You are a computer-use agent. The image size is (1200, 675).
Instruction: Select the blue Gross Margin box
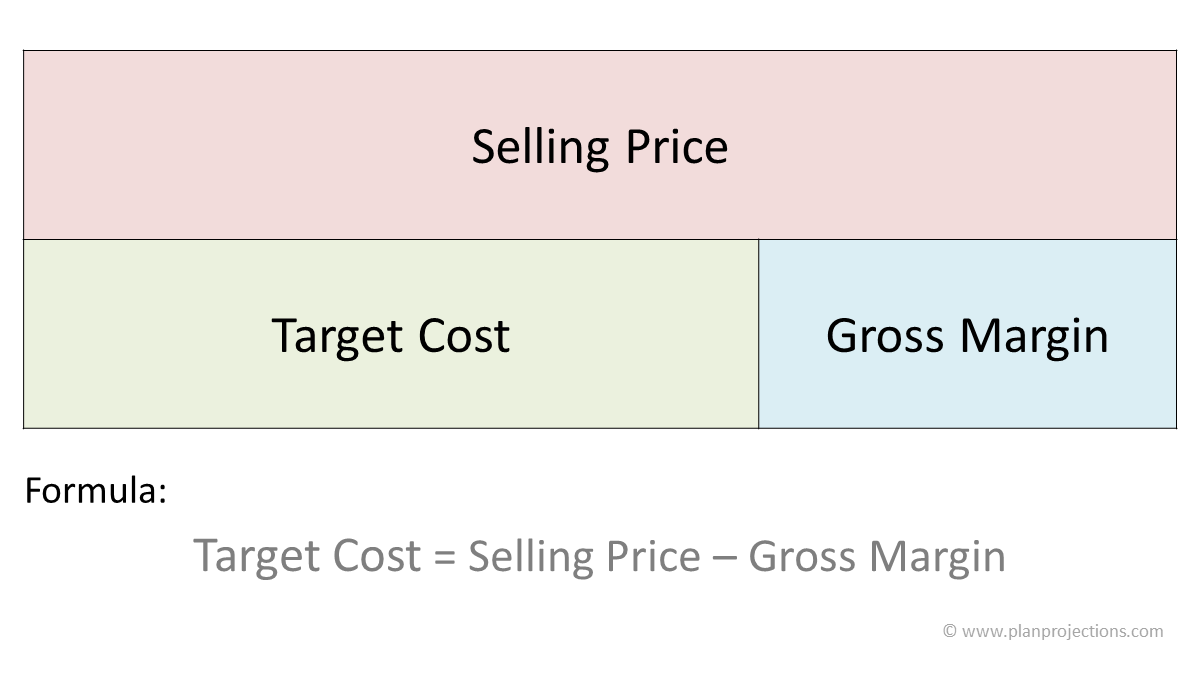968,334
